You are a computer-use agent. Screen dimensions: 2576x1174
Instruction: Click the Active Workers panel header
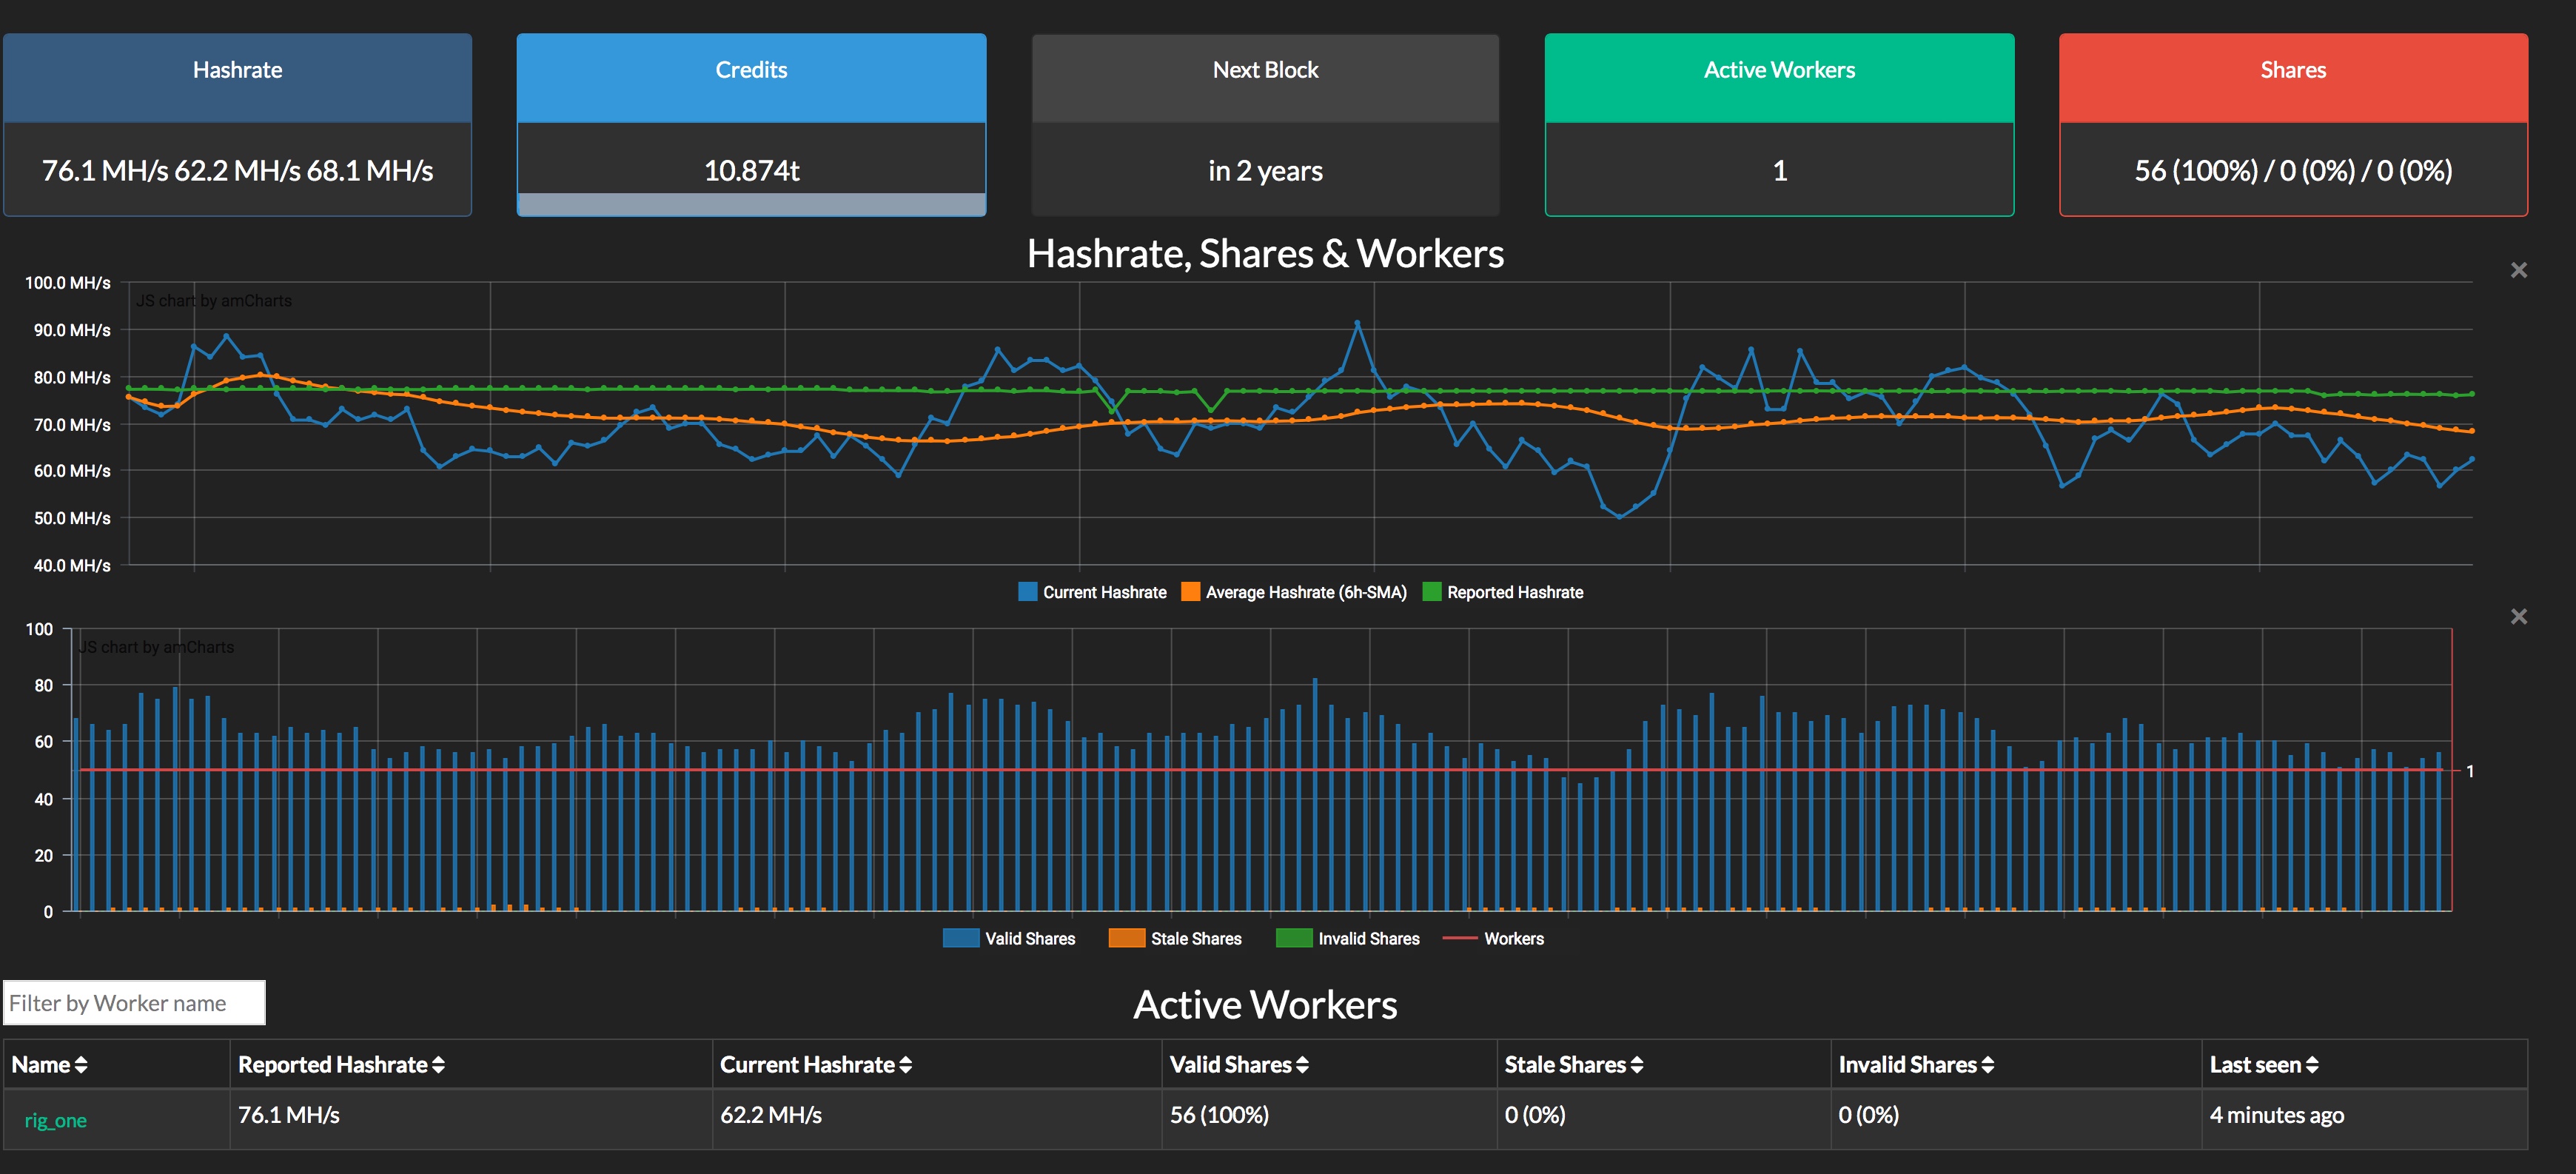(x=1779, y=70)
